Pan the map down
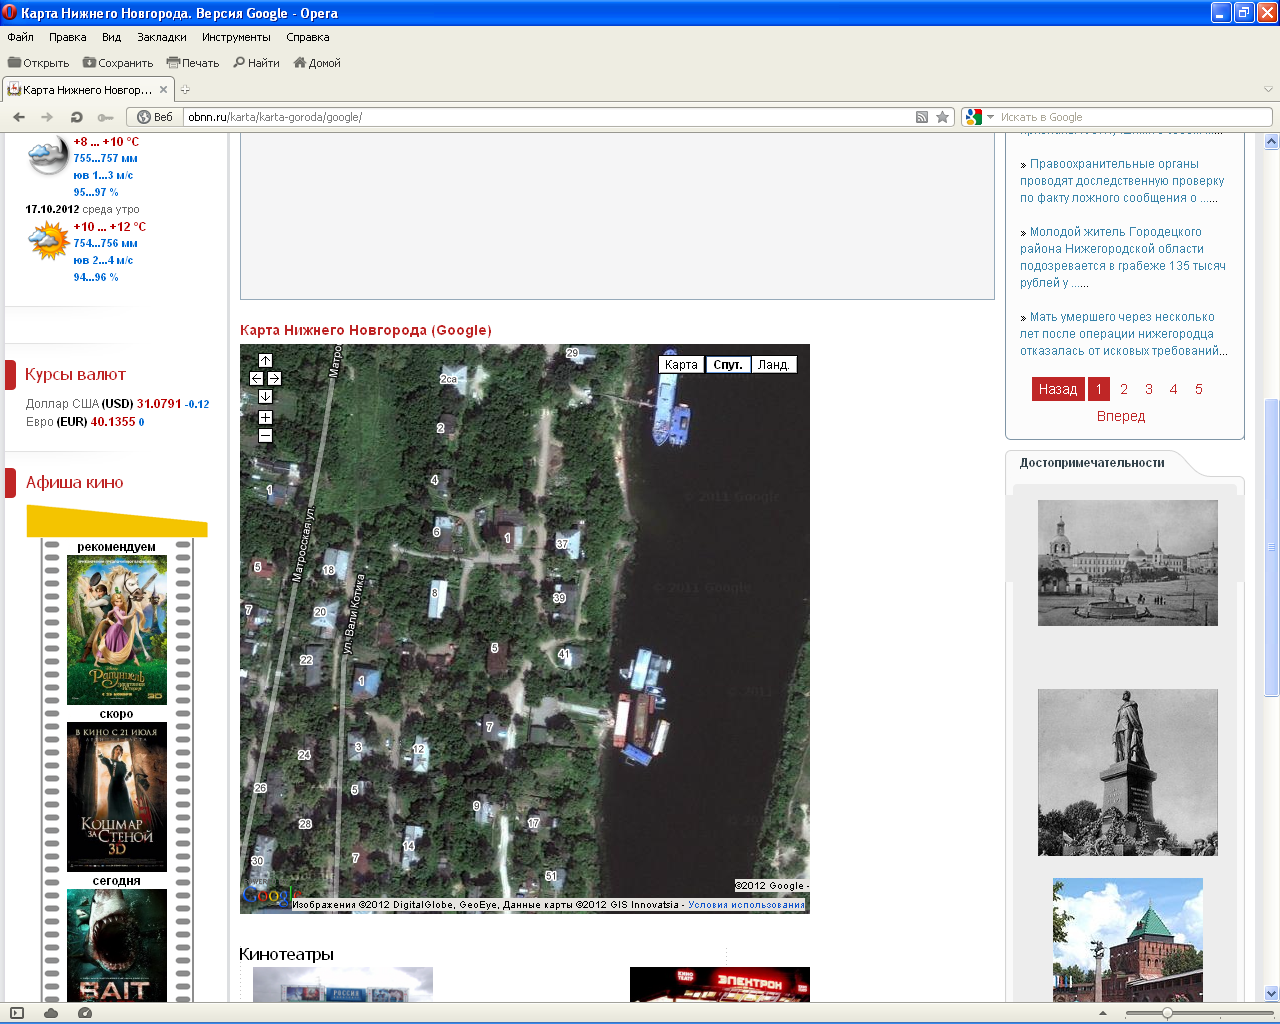 [x=265, y=396]
